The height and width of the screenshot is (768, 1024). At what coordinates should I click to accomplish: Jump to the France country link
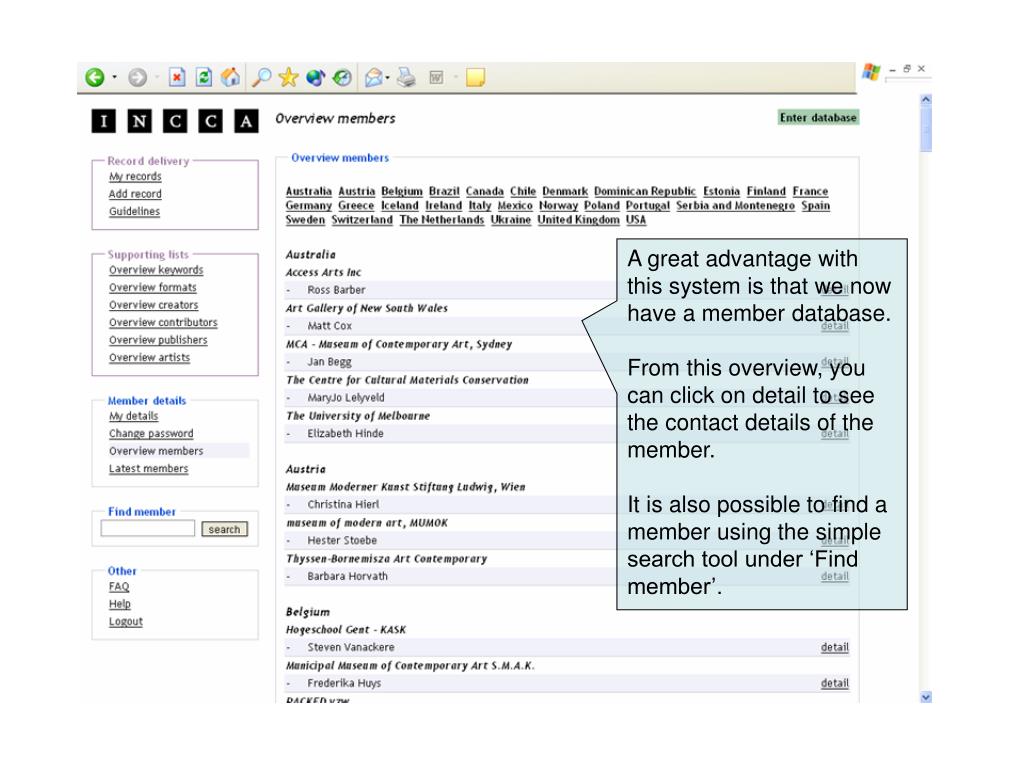[x=810, y=191]
